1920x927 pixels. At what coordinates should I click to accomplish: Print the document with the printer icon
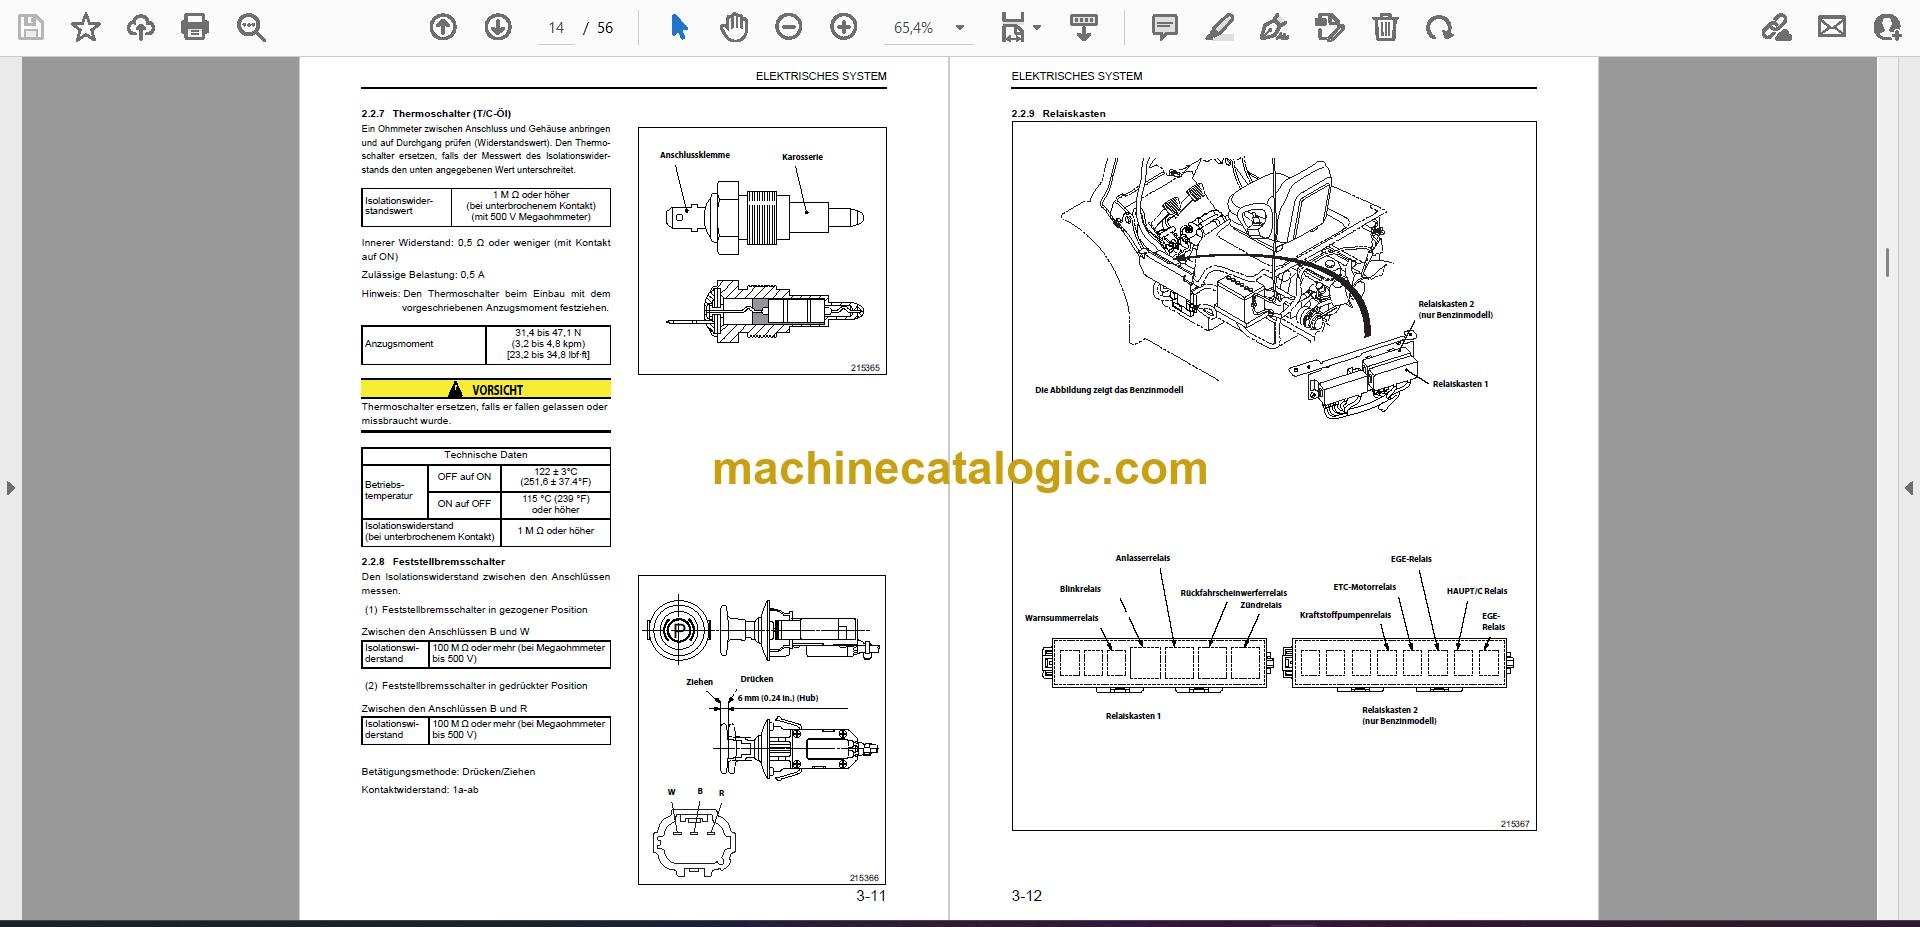195,27
